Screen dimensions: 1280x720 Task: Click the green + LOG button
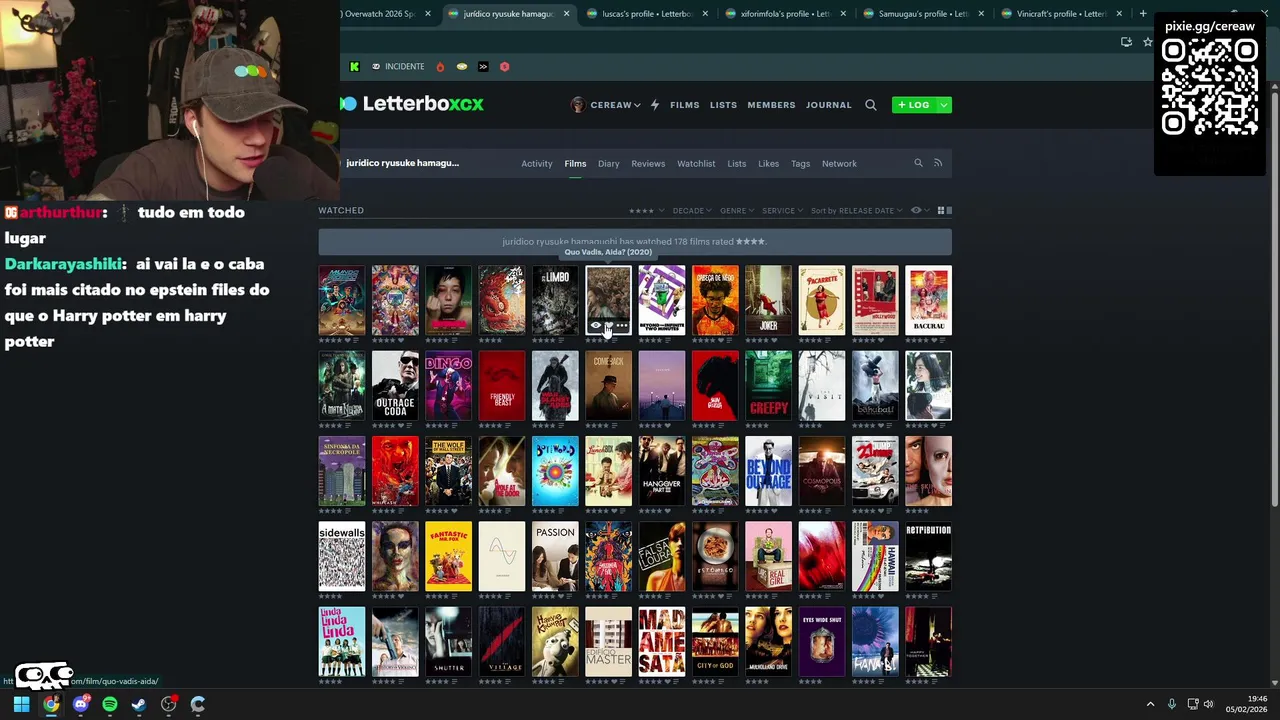(x=914, y=105)
